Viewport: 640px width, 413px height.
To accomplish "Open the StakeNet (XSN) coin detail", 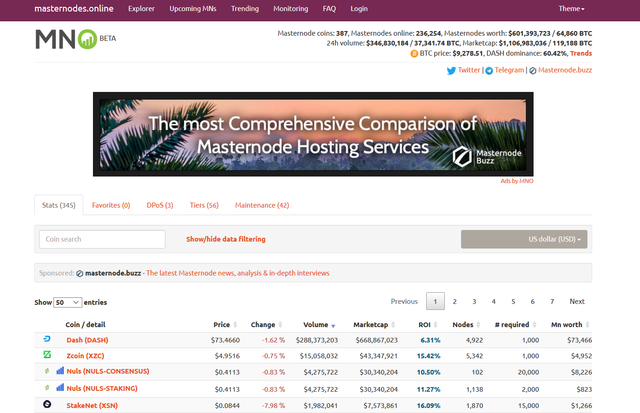I will coord(92,406).
